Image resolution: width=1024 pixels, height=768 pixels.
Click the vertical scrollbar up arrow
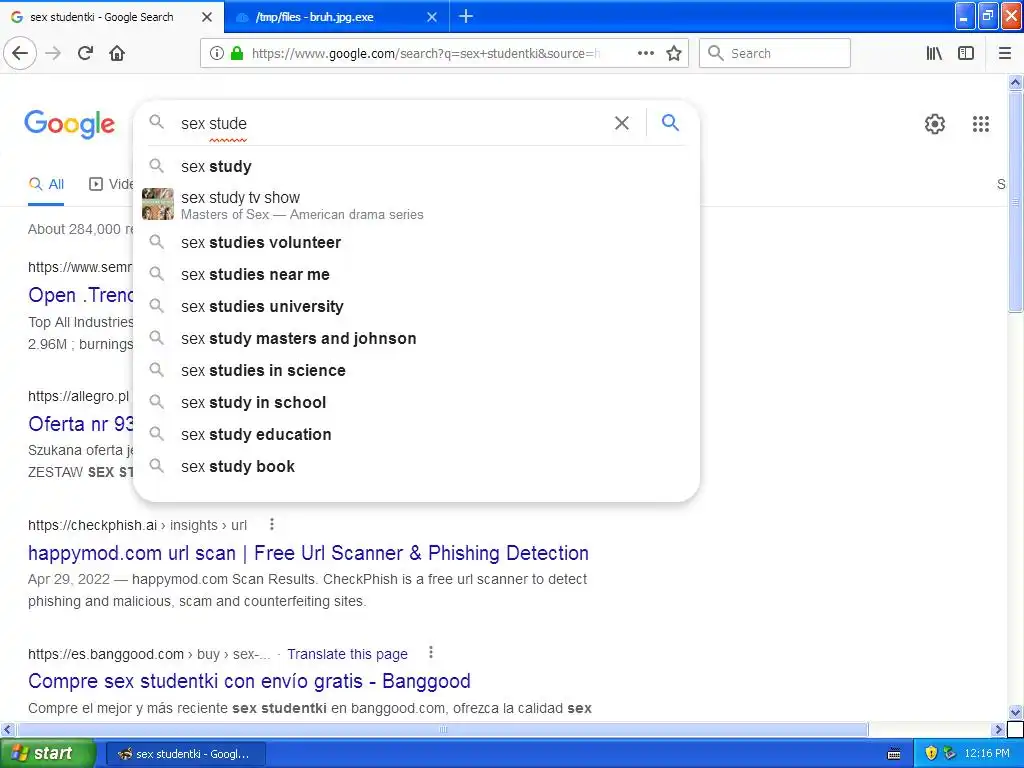point(1015,82)
